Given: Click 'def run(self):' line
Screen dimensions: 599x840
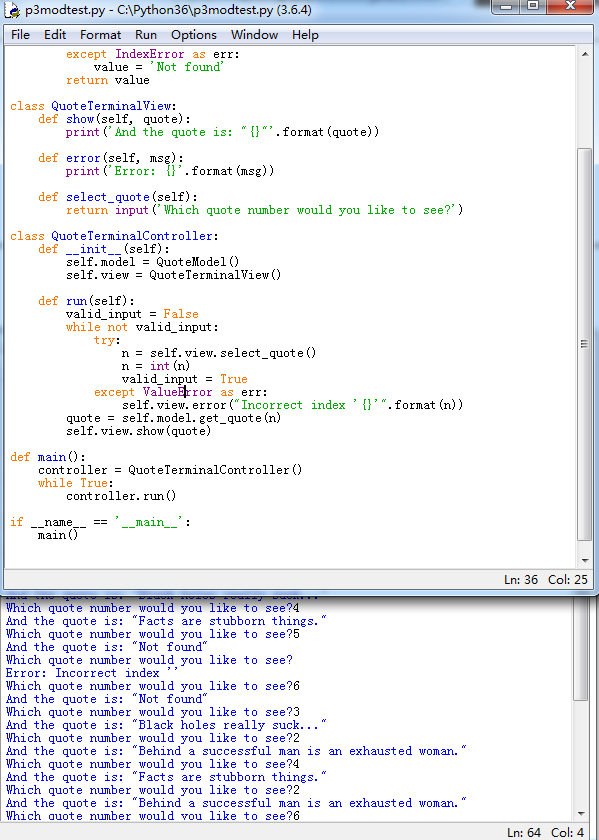Looking at the screenshot, I should coord(86,301).
